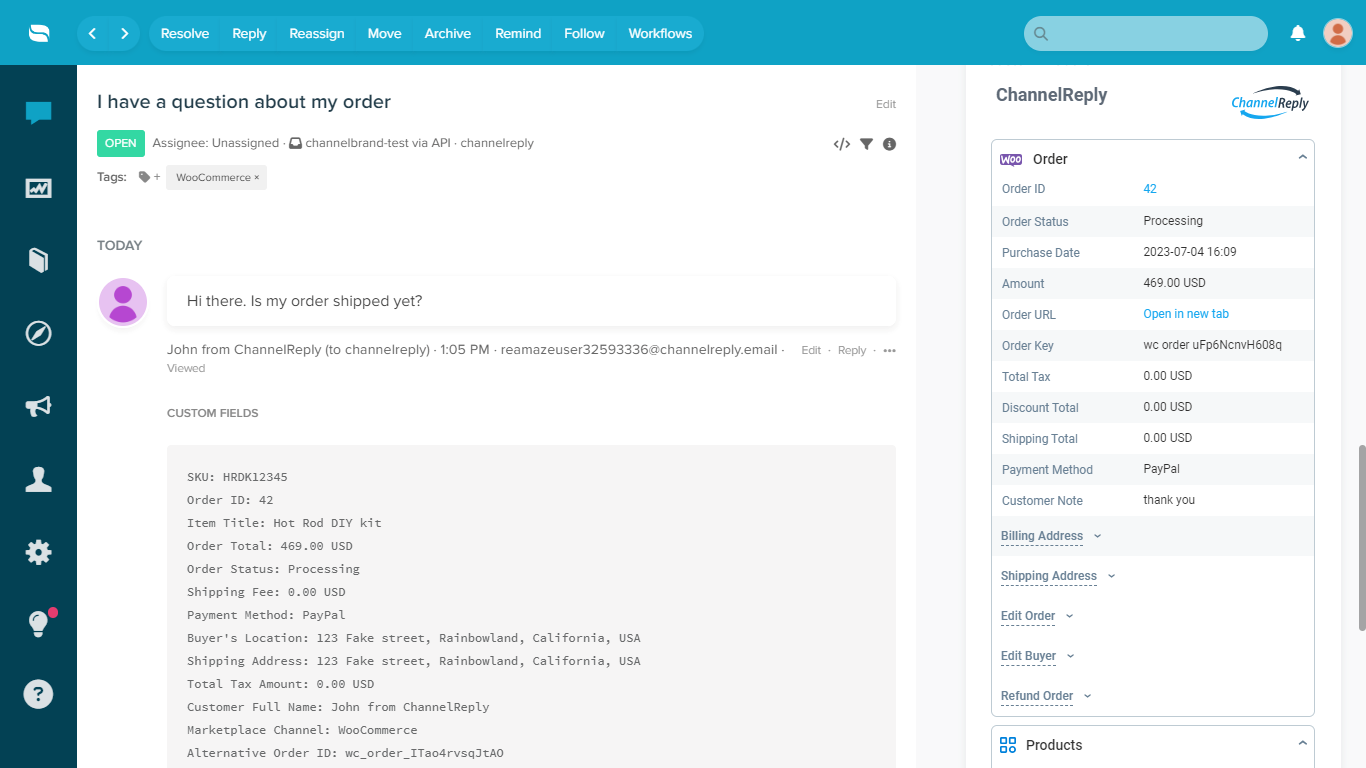Screen dimensions: 1366x768
Task: Click the code view icon
Action: click(x=842, y=144)
